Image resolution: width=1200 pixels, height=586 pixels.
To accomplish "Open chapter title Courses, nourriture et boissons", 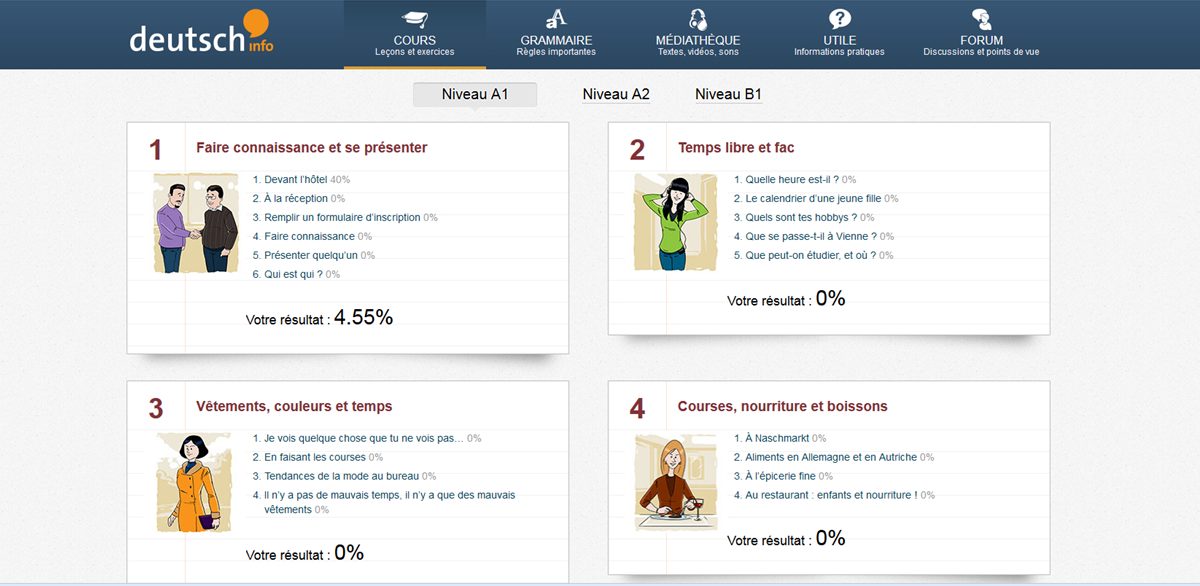I will tap(783, 407).
